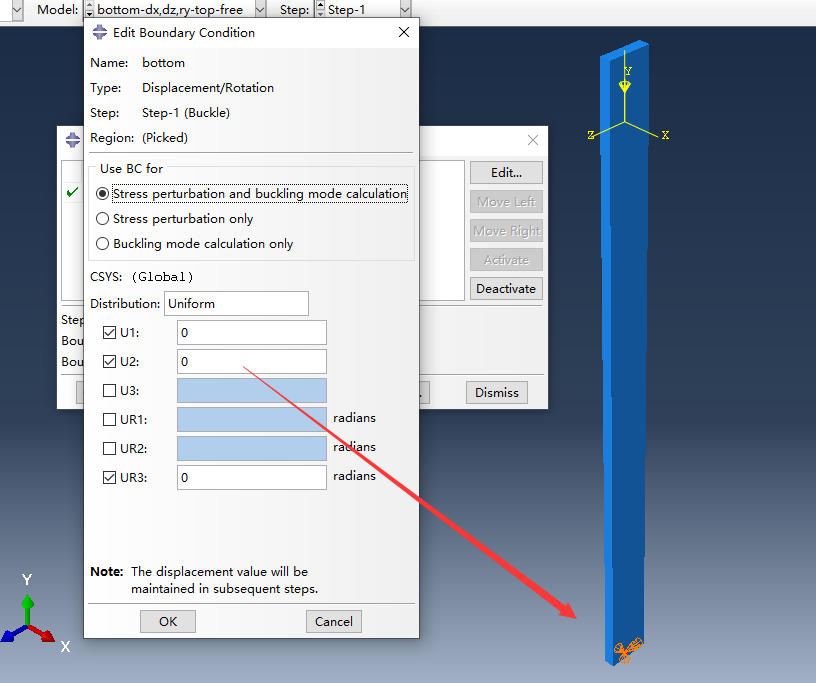816x683 pixels.
Task: Open the Distribution Uniform combo box
Action: pyautogui.click(x=236, y=303)
